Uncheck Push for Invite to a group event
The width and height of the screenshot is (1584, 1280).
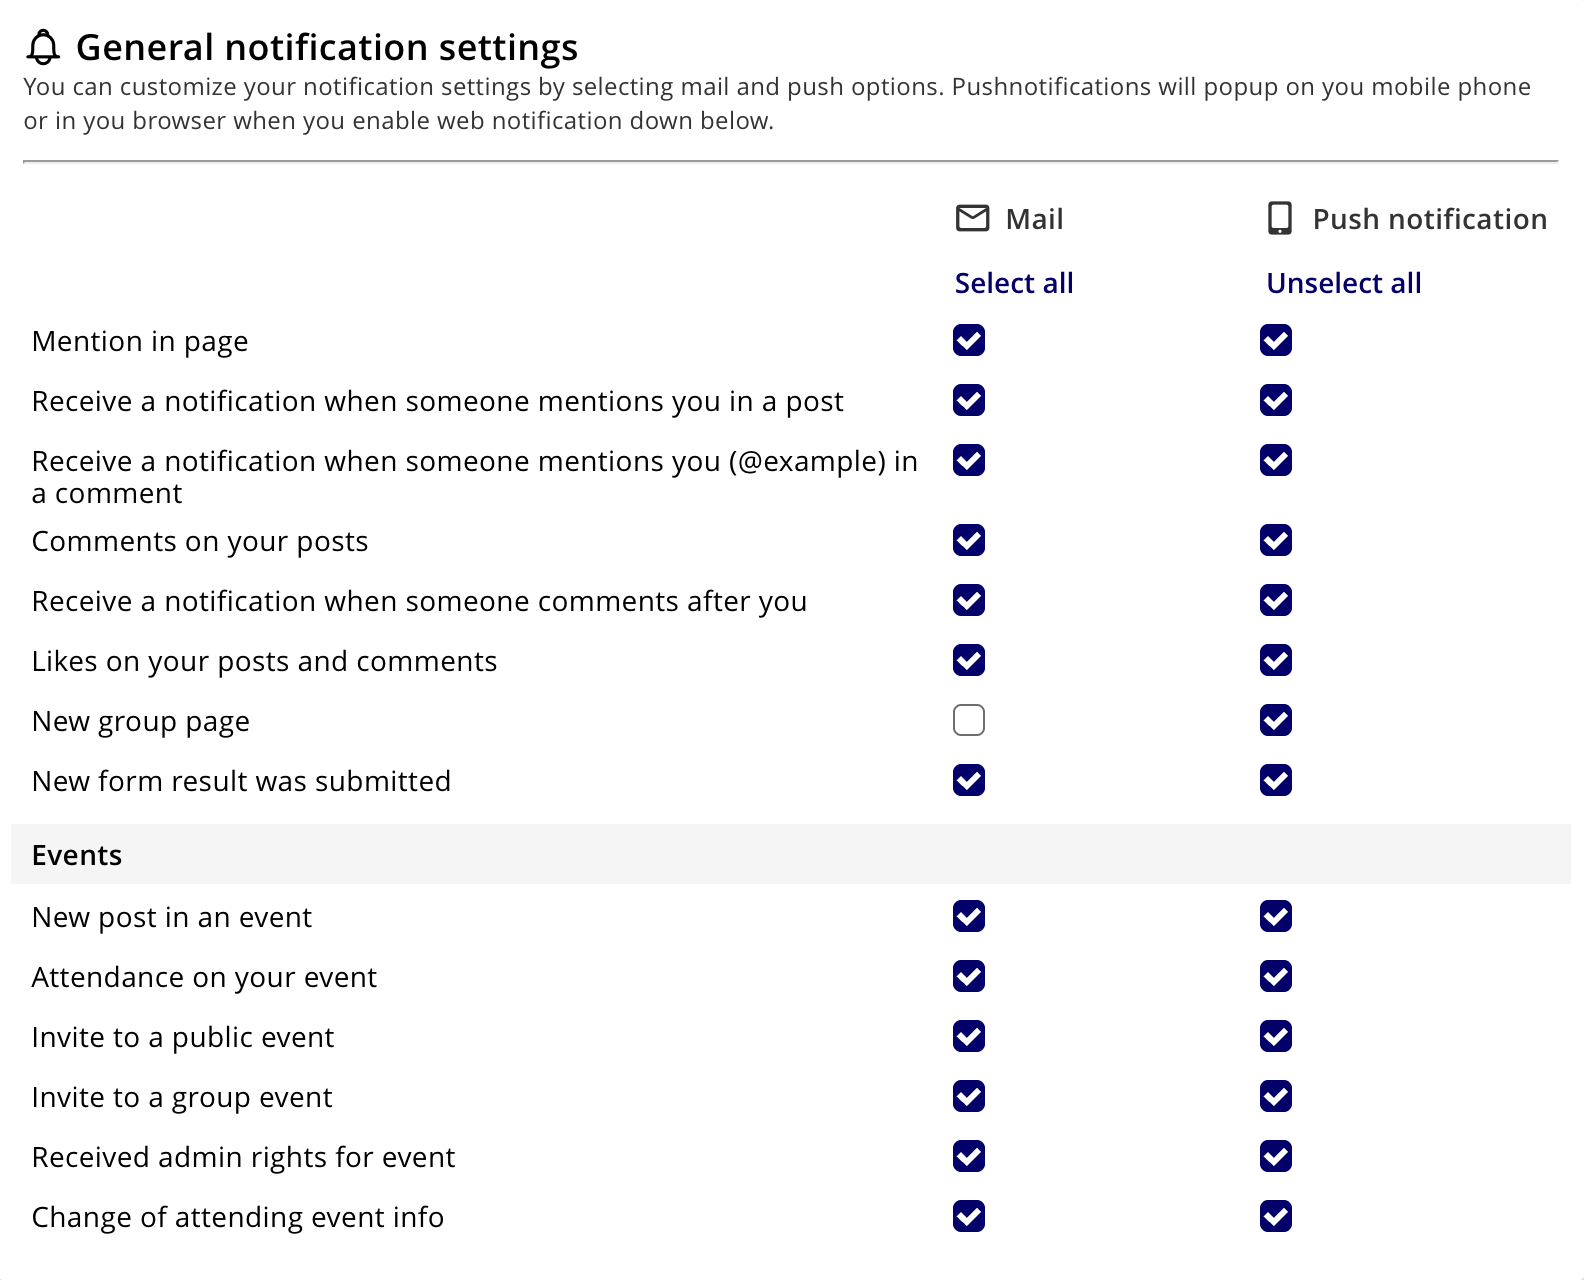tap(1276, 1096)
